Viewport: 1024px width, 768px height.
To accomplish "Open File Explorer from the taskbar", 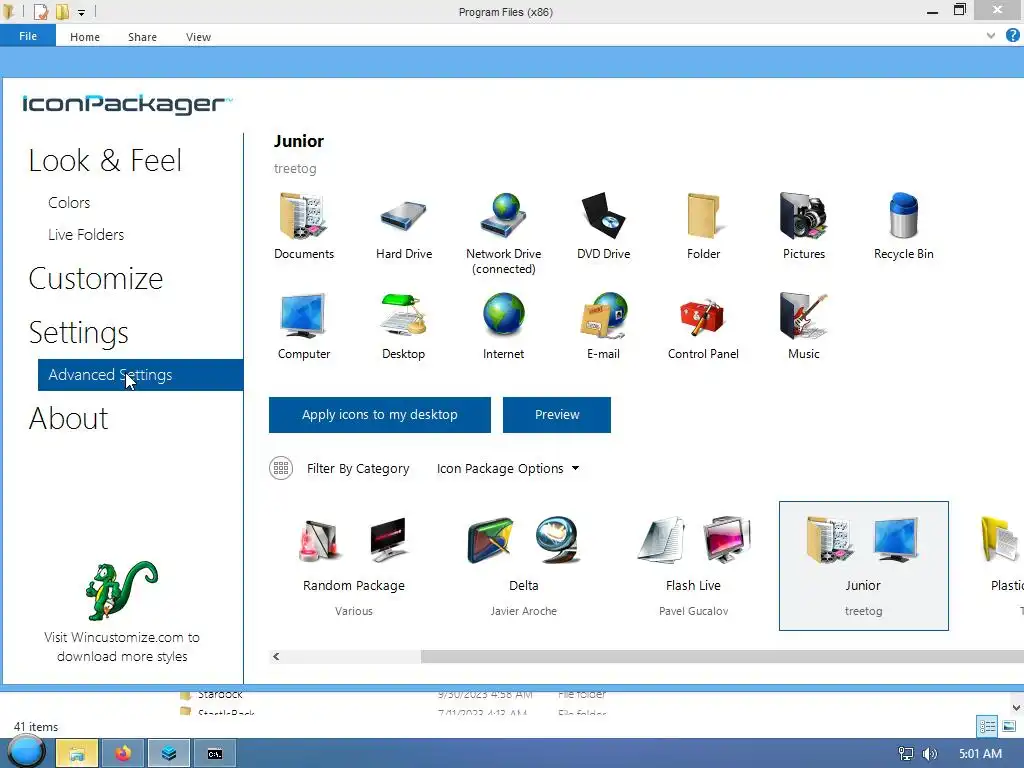I will (x=77, y=754).
